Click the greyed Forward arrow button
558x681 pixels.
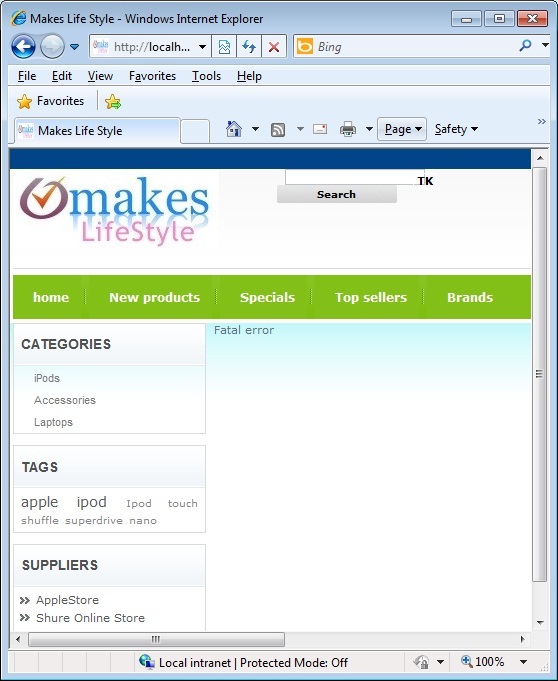[x=52, y=46]
